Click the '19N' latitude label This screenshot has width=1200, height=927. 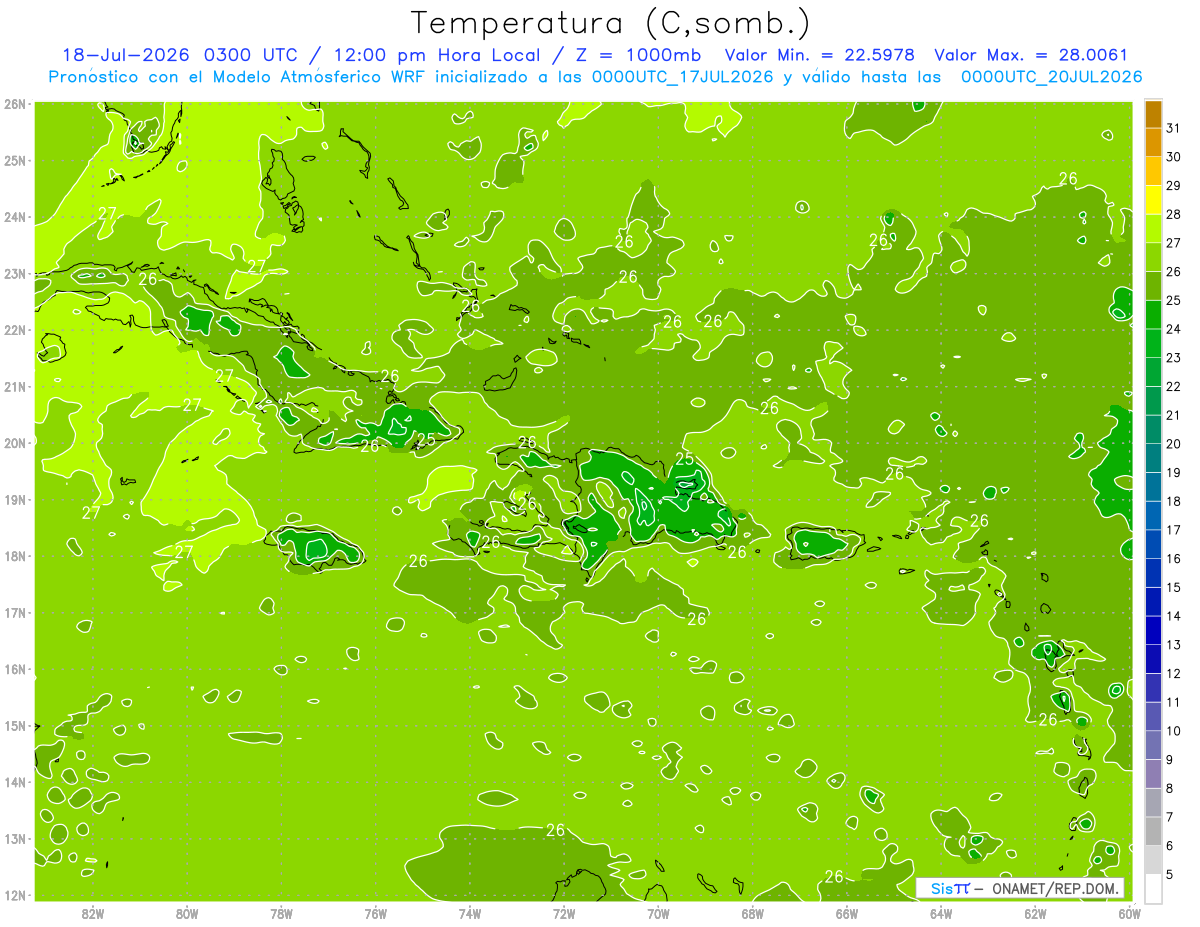tap(15, 500)
